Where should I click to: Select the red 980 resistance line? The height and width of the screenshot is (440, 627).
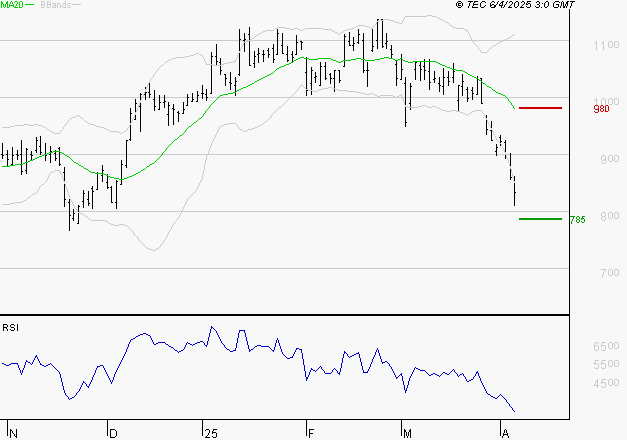(x=540, y=107)
